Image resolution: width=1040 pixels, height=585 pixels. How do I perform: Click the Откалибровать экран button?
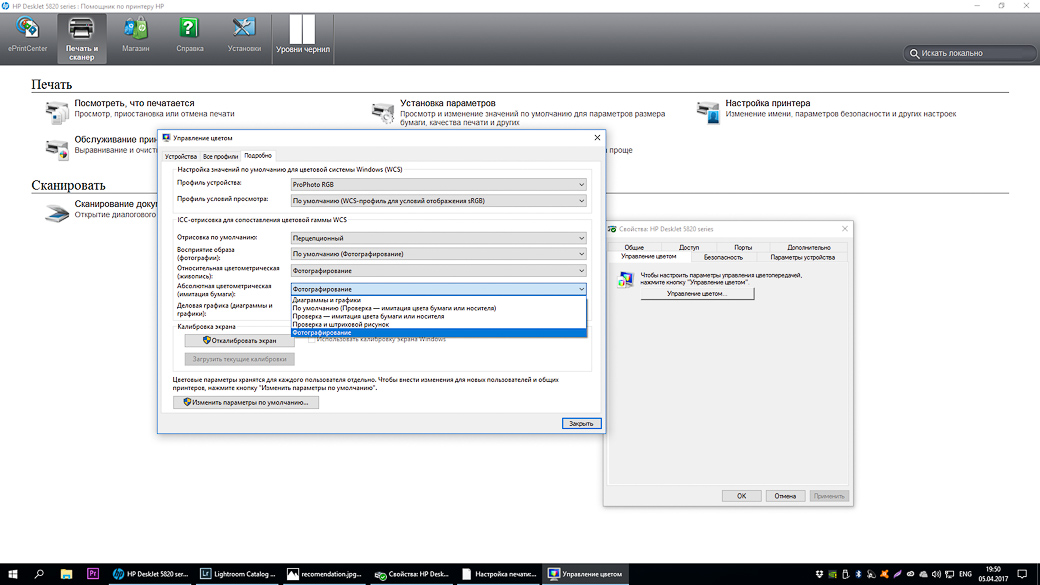(x=239, y=340)
